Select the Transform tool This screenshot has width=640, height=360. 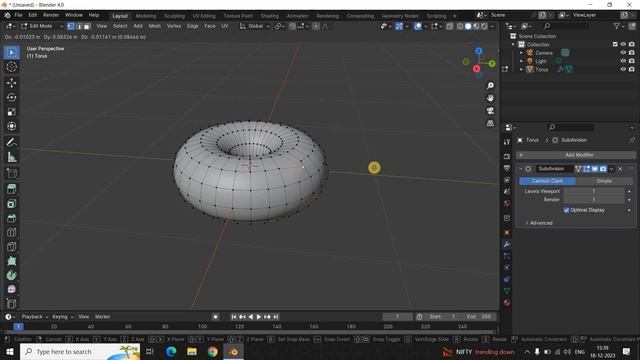(x=11, y=126)
